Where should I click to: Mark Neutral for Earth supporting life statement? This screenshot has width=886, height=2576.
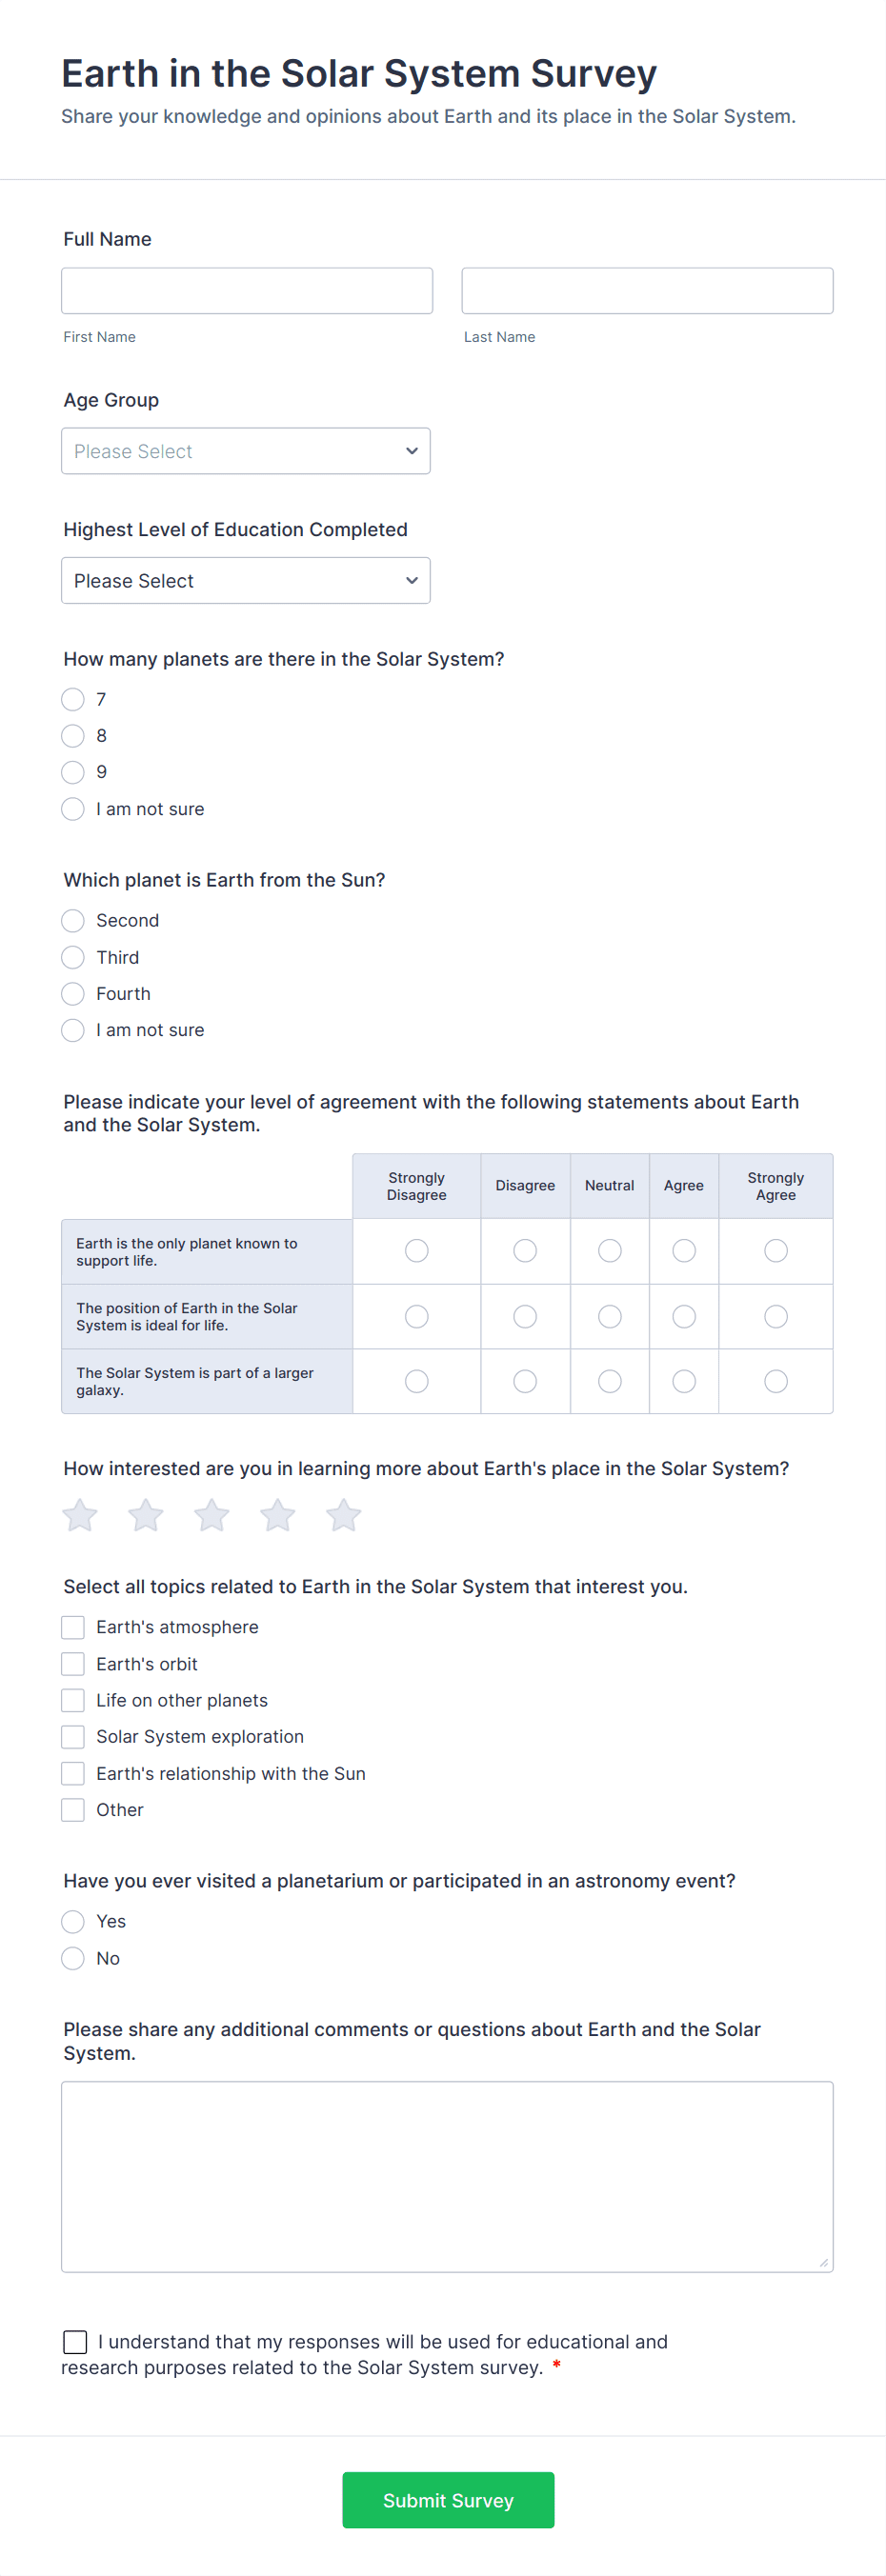[x=609, y=1251]
